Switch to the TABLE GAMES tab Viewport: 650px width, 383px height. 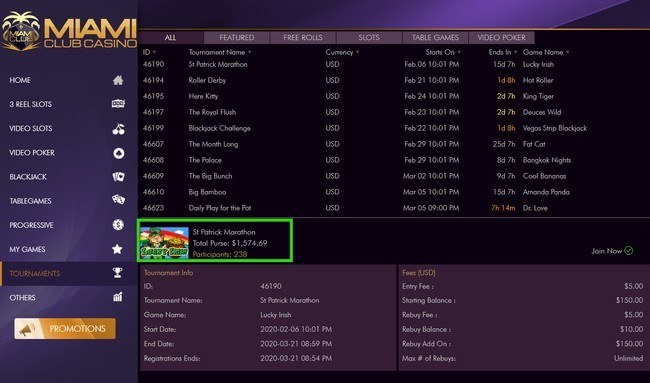click(435, 37)
